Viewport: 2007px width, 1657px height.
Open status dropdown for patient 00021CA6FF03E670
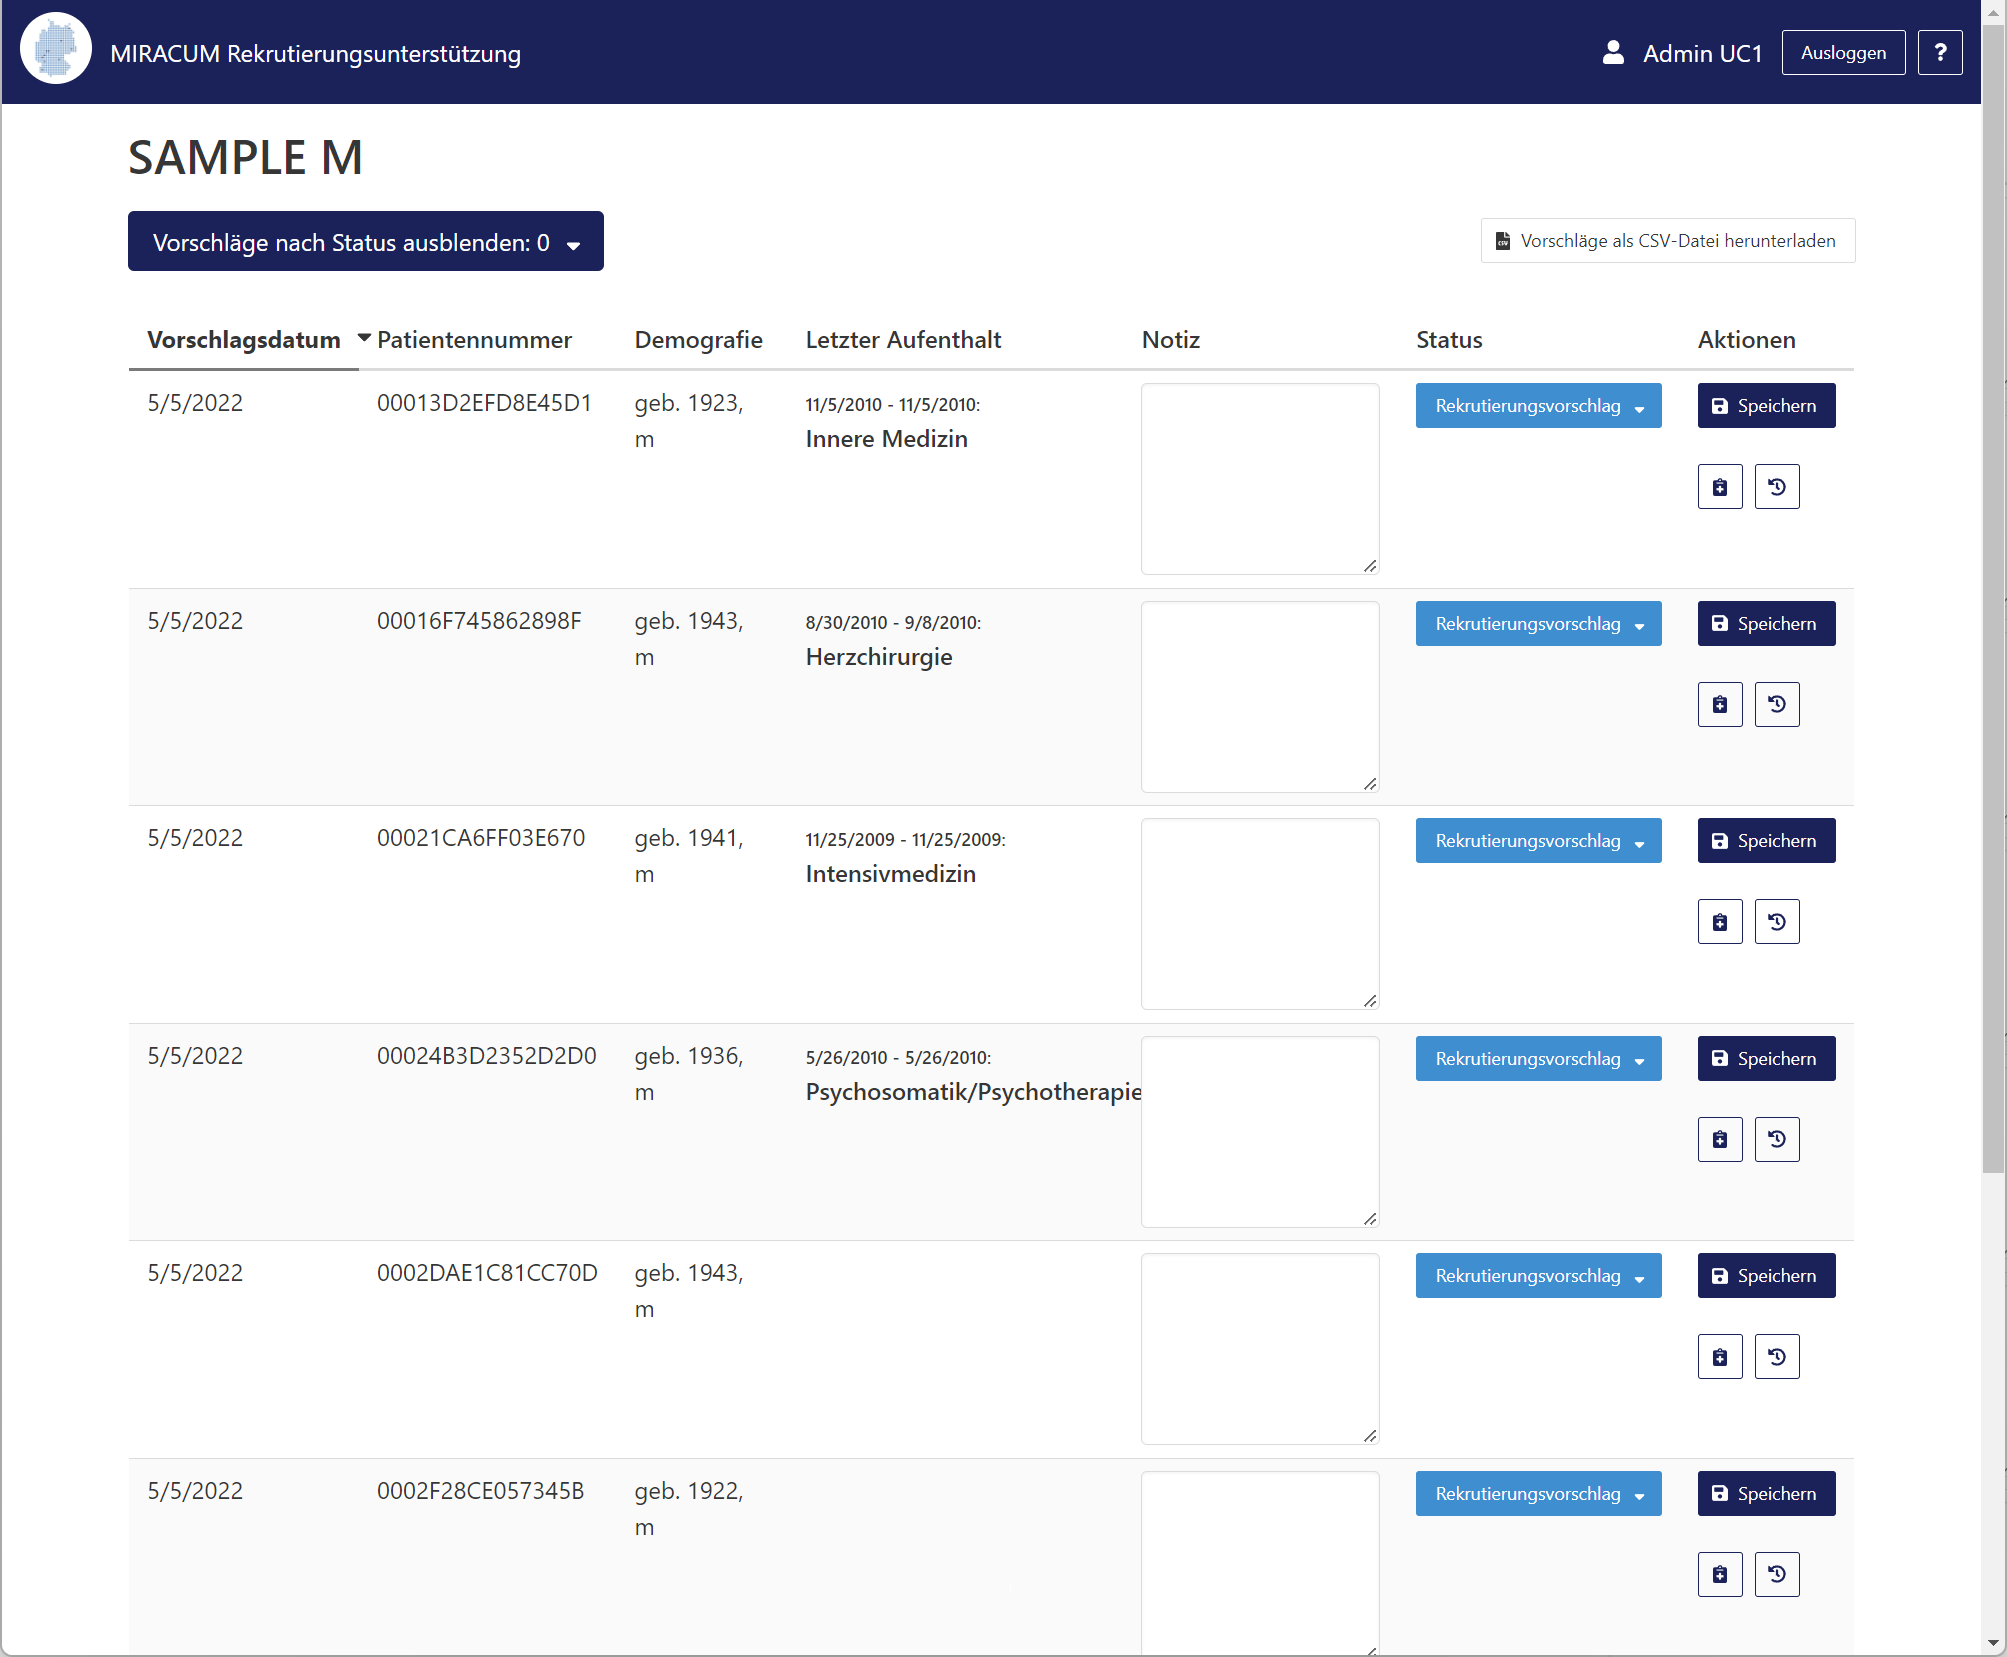pyautogui.click(x=1538, y=841)
